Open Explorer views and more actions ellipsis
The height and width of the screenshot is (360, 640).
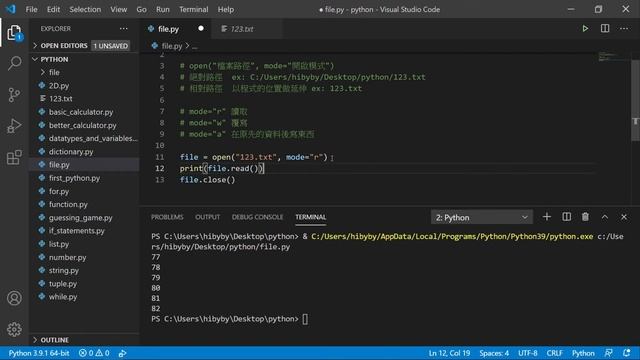pyautogui.click(x=124, y=29)
